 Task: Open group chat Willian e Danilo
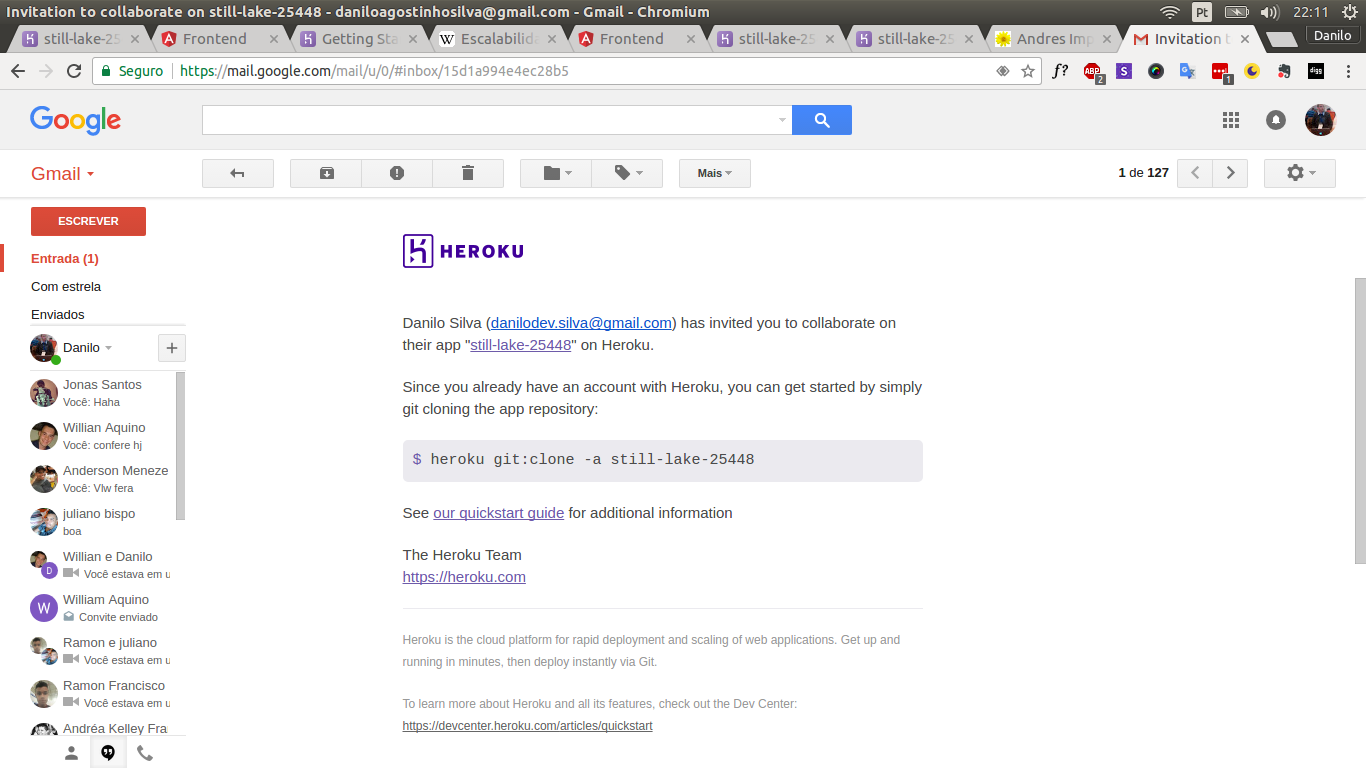click(102, 565)
